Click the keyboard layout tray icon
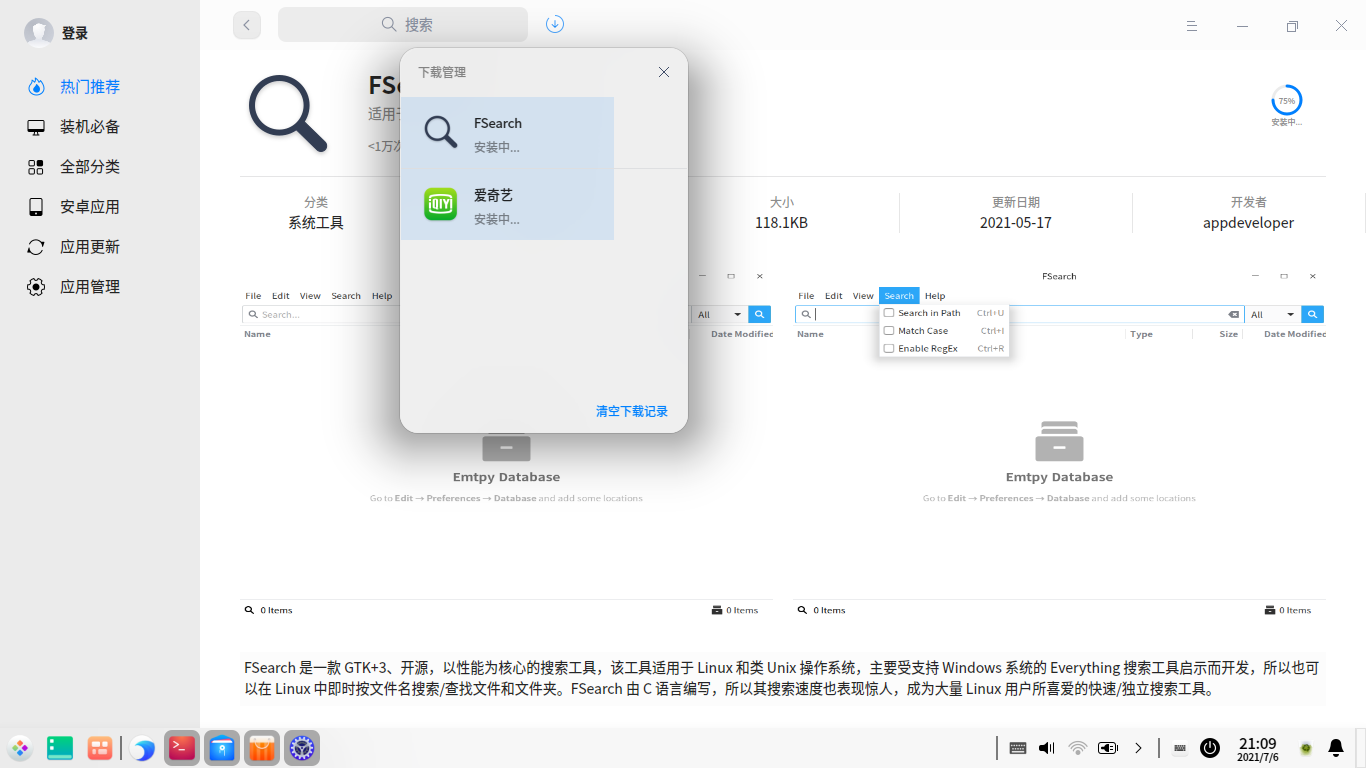This screenshot has width=1366, height=768. [x=1018, y=748]
